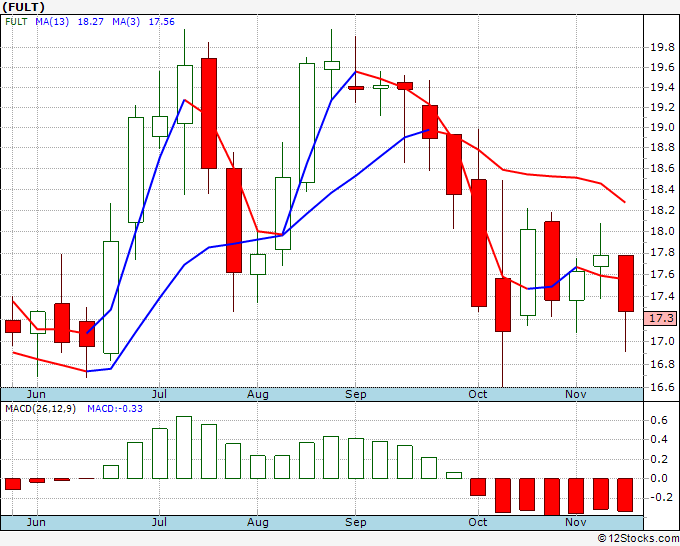This screenshot has width=680, height=546.
Task: Click the large red candlestick at October's start
Action: 479,243
